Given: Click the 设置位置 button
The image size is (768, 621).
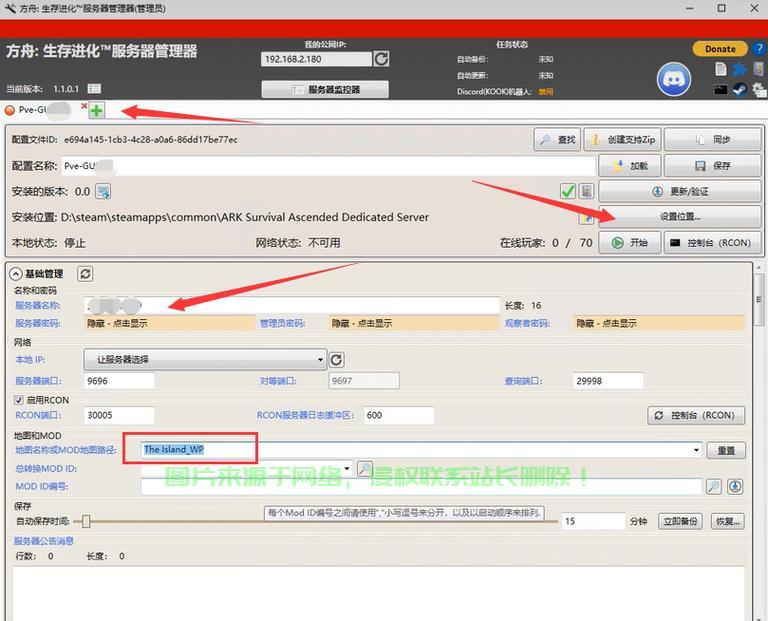Looking at the screenshot, I should [680, 216].
